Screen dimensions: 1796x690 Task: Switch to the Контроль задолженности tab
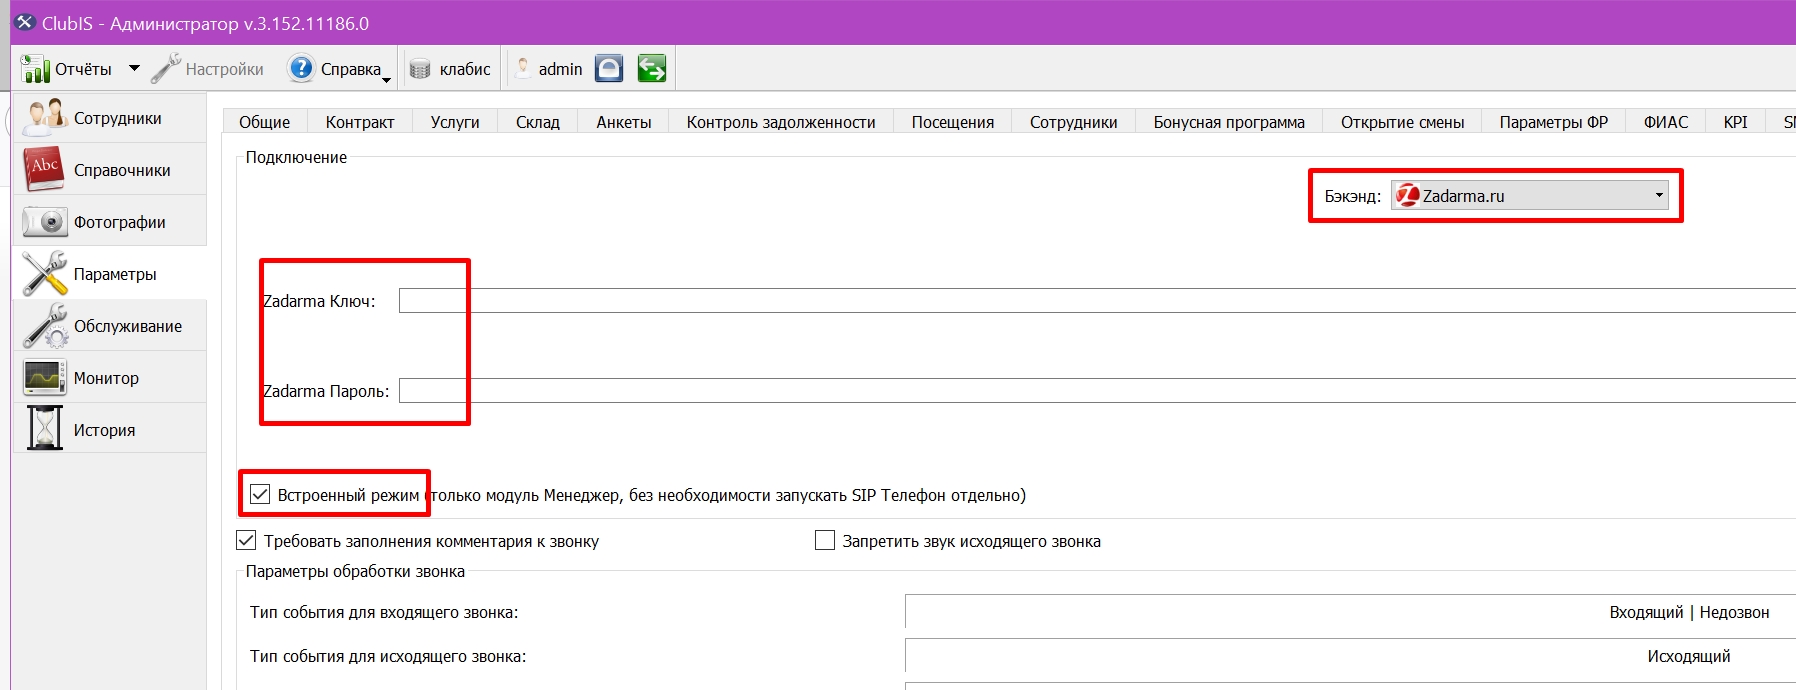coord(781,122)
